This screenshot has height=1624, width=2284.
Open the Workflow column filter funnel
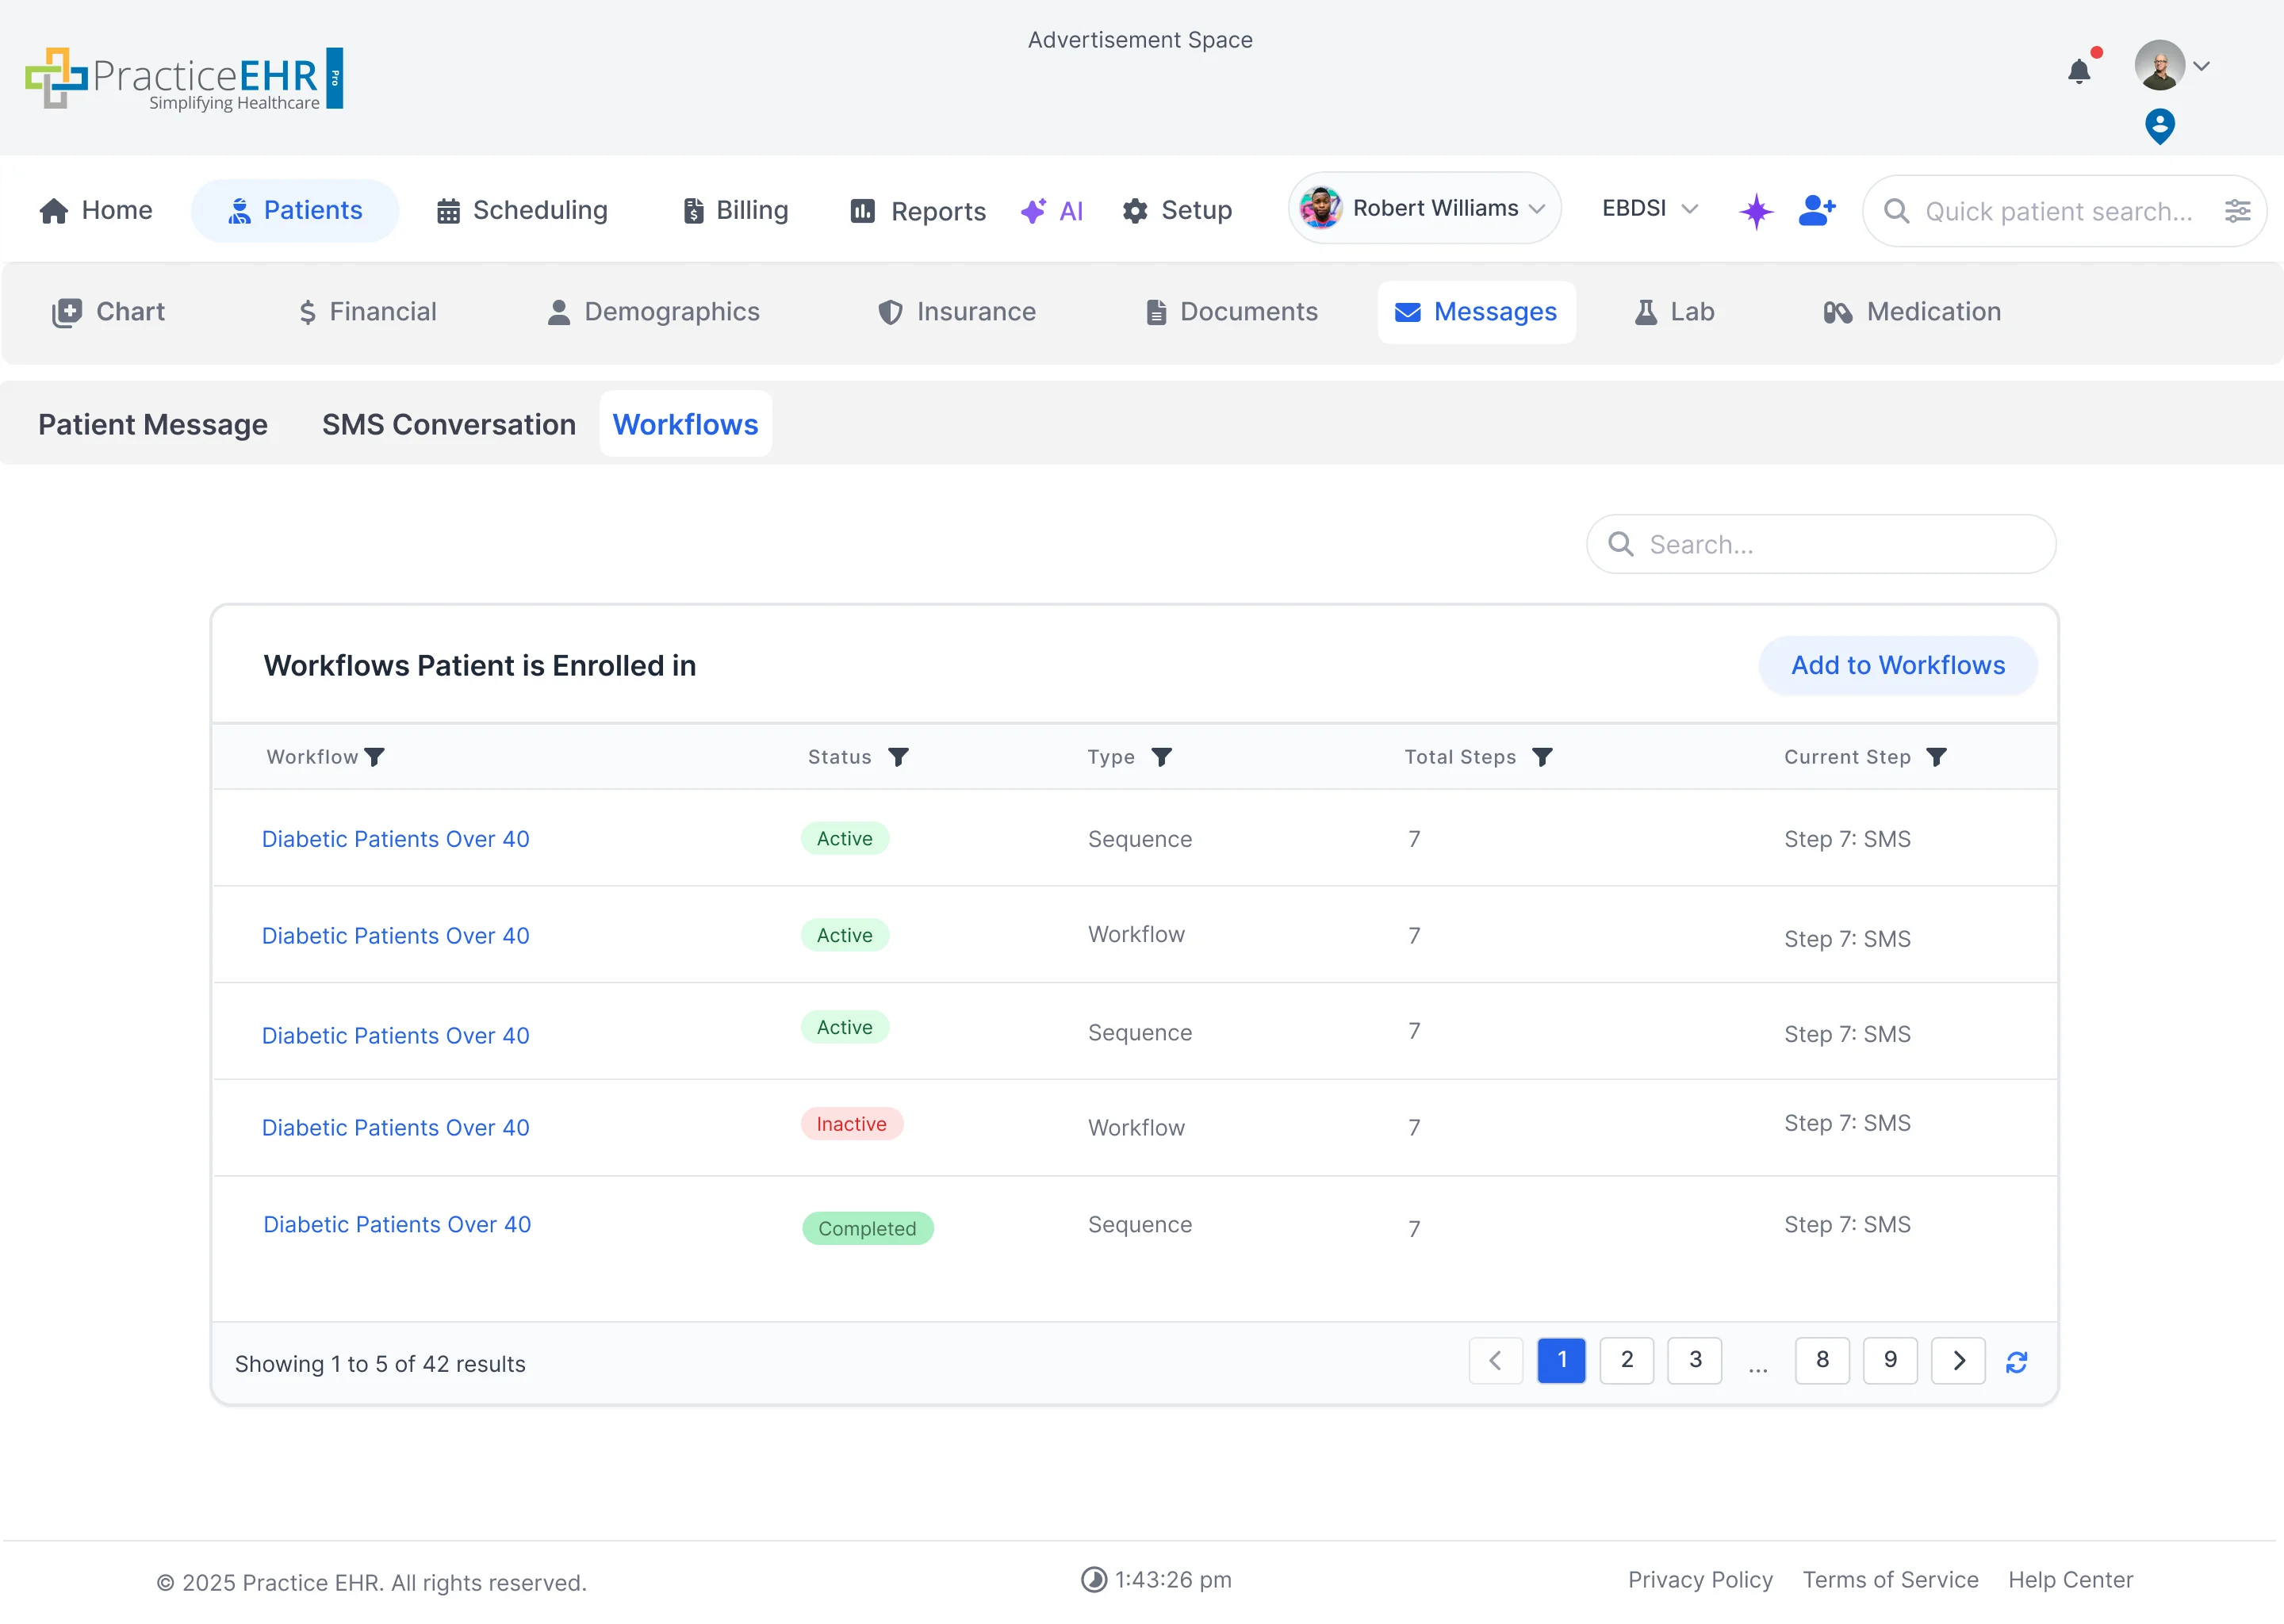click(x=376, y=757)
